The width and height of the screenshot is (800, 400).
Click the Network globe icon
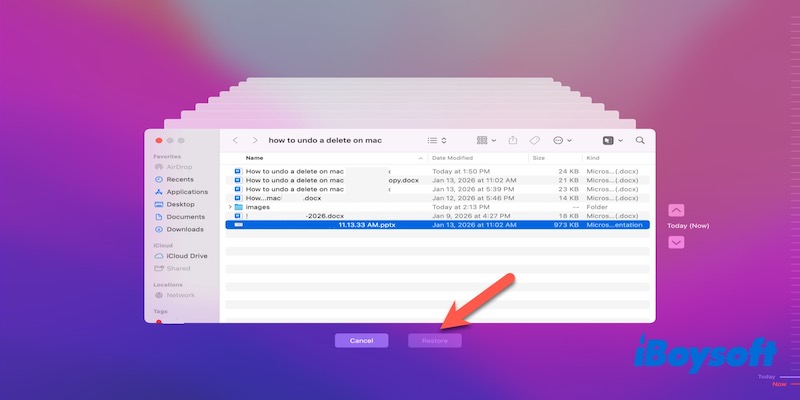[159, 295]
